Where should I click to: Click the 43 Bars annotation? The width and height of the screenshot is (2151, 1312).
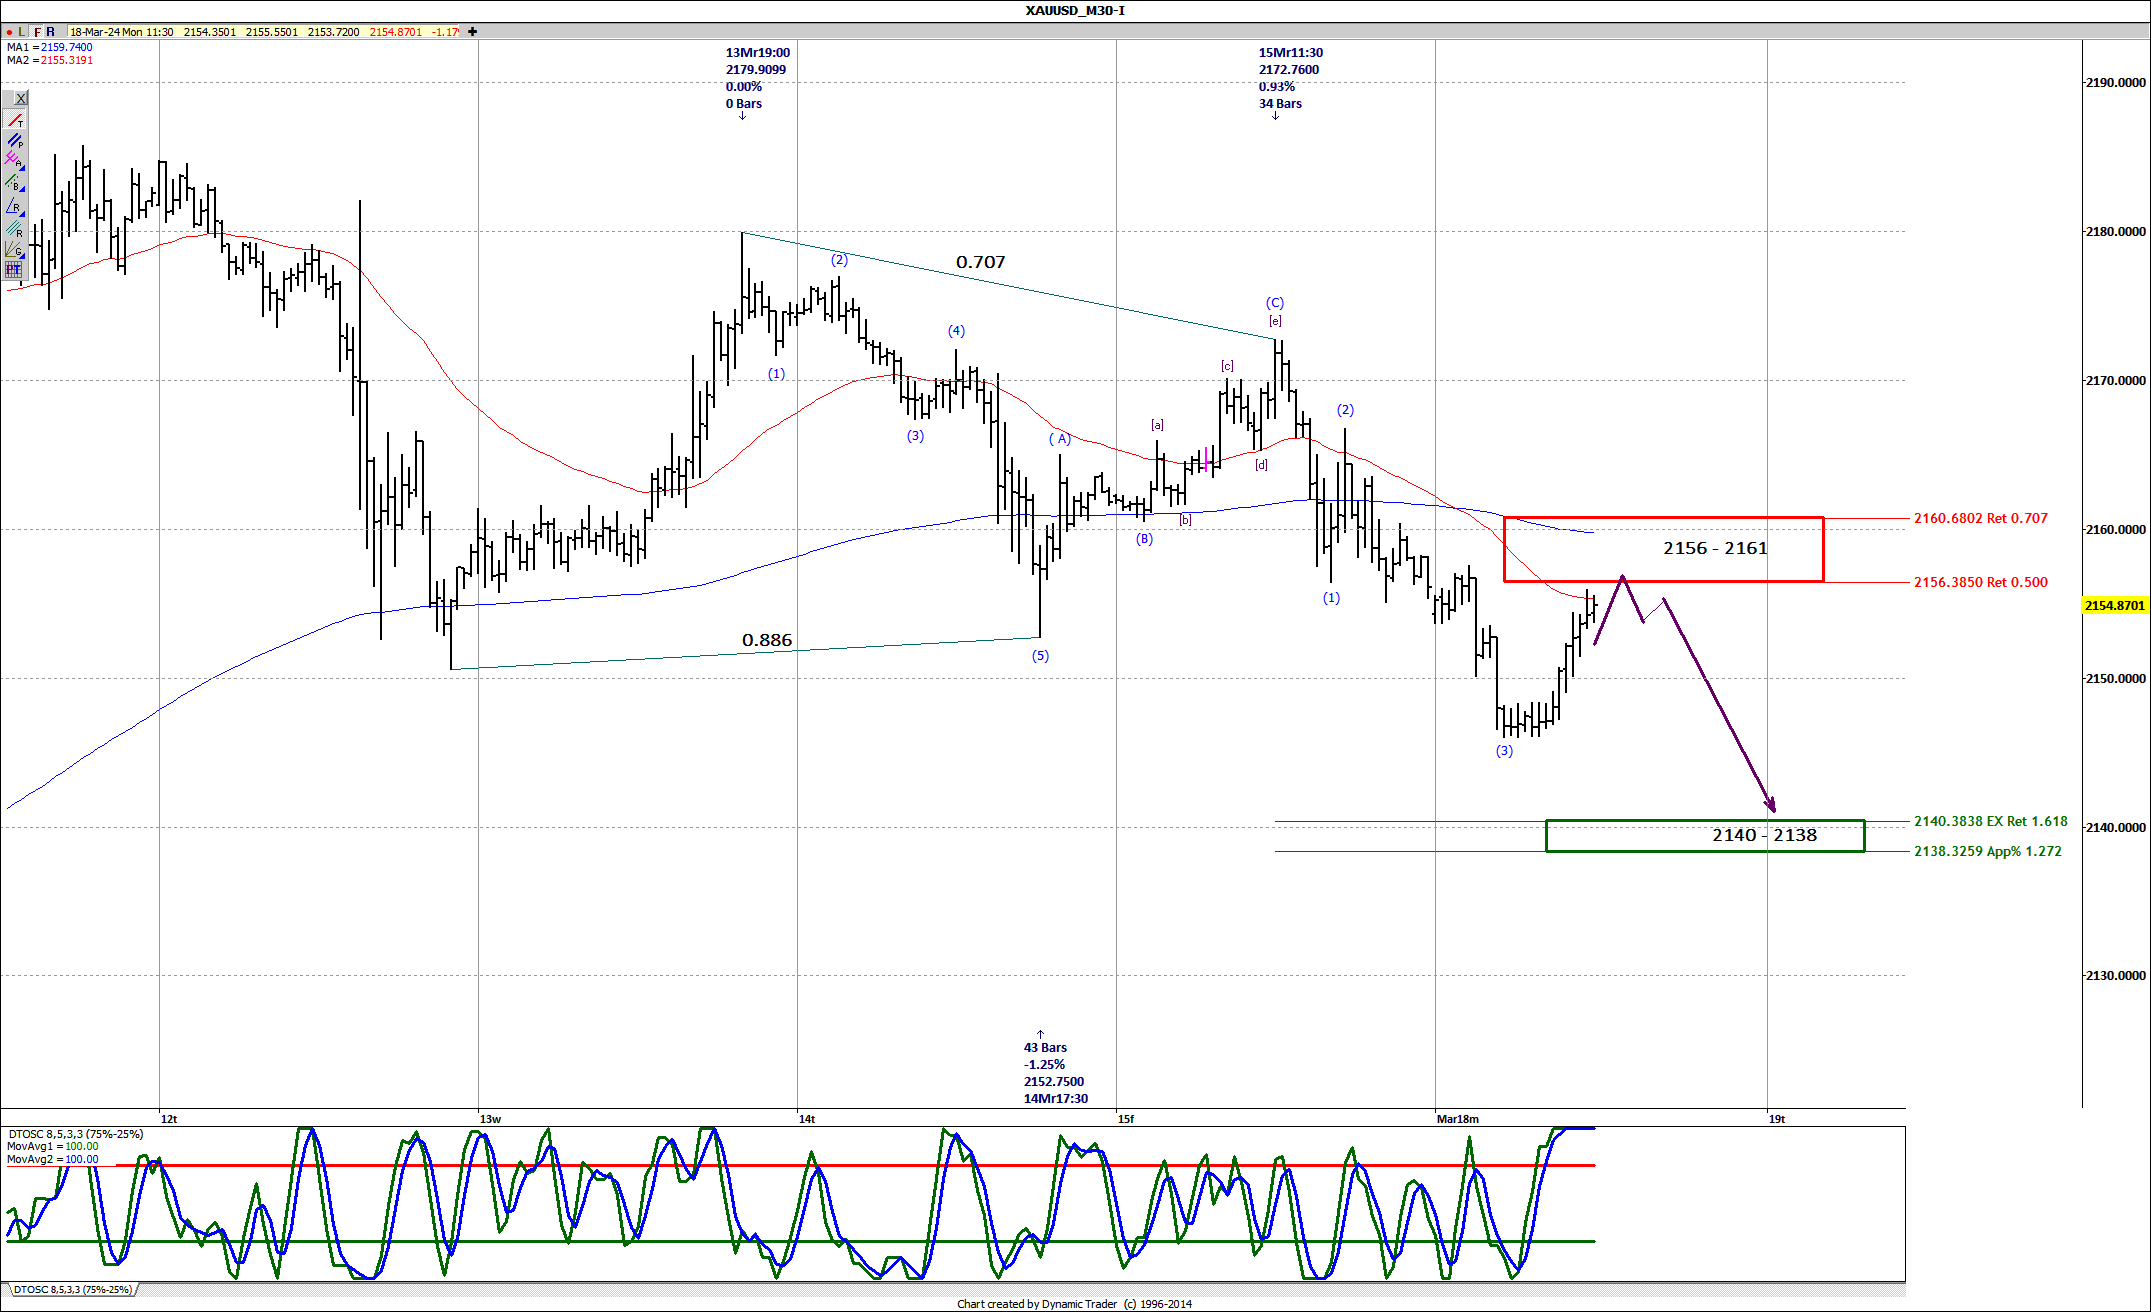coord(1045,1048)
